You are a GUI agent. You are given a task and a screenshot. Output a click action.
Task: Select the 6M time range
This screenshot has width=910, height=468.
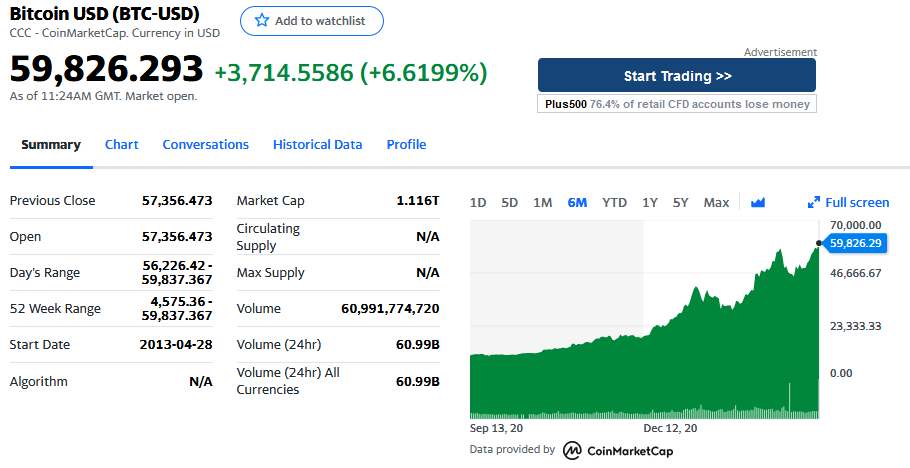577,202
